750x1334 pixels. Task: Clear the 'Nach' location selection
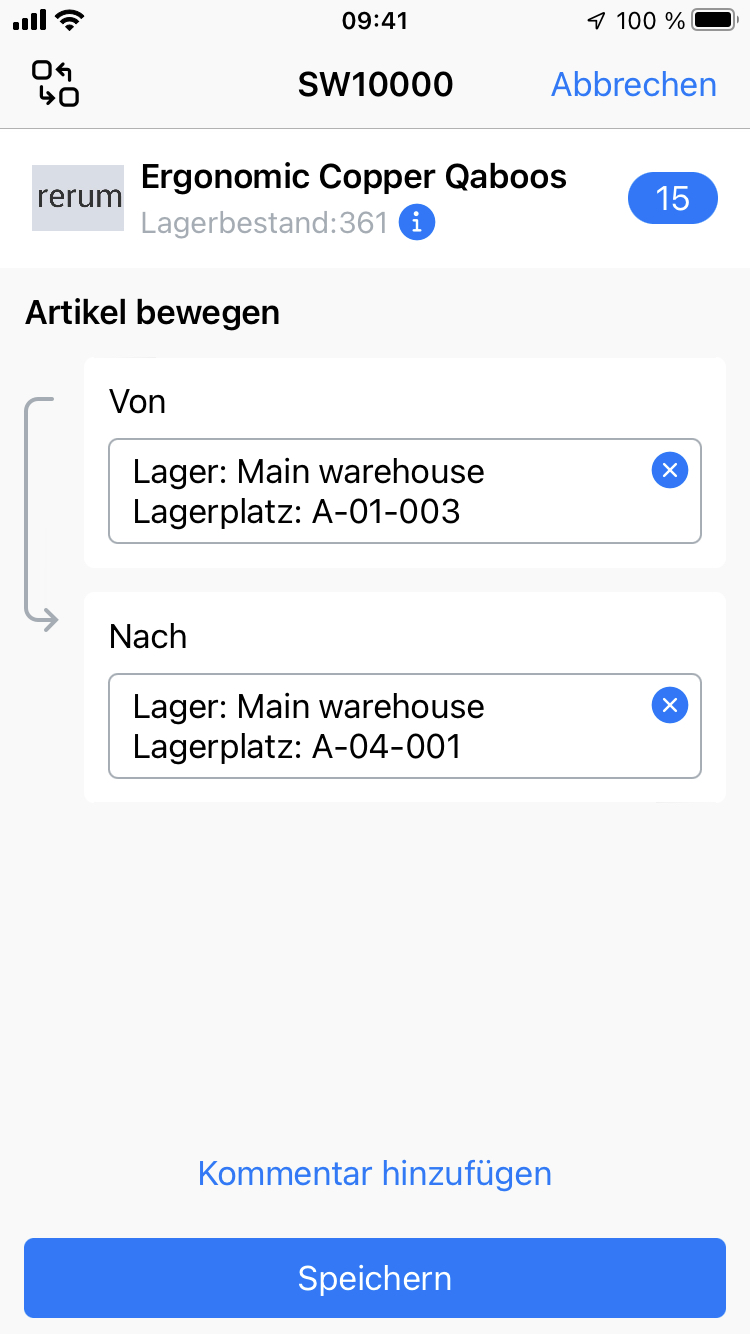(x=669, y=705)
